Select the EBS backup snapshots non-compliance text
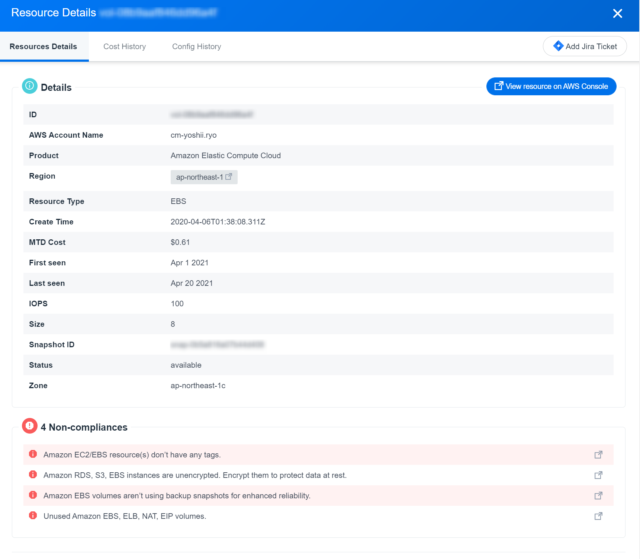This screenshot has height=559, width=640. point(177,495)
